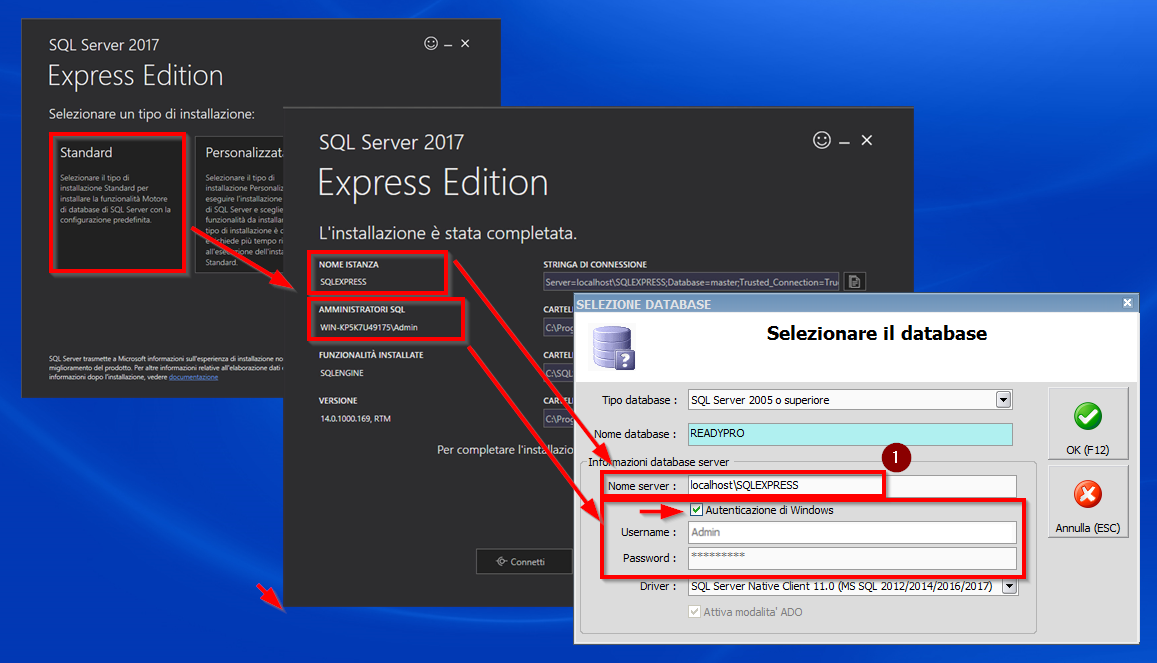The width and height of the screenshot is (1157, 663).
Task: Close the Selezione Database dialog
Action: pos(1127,303)
